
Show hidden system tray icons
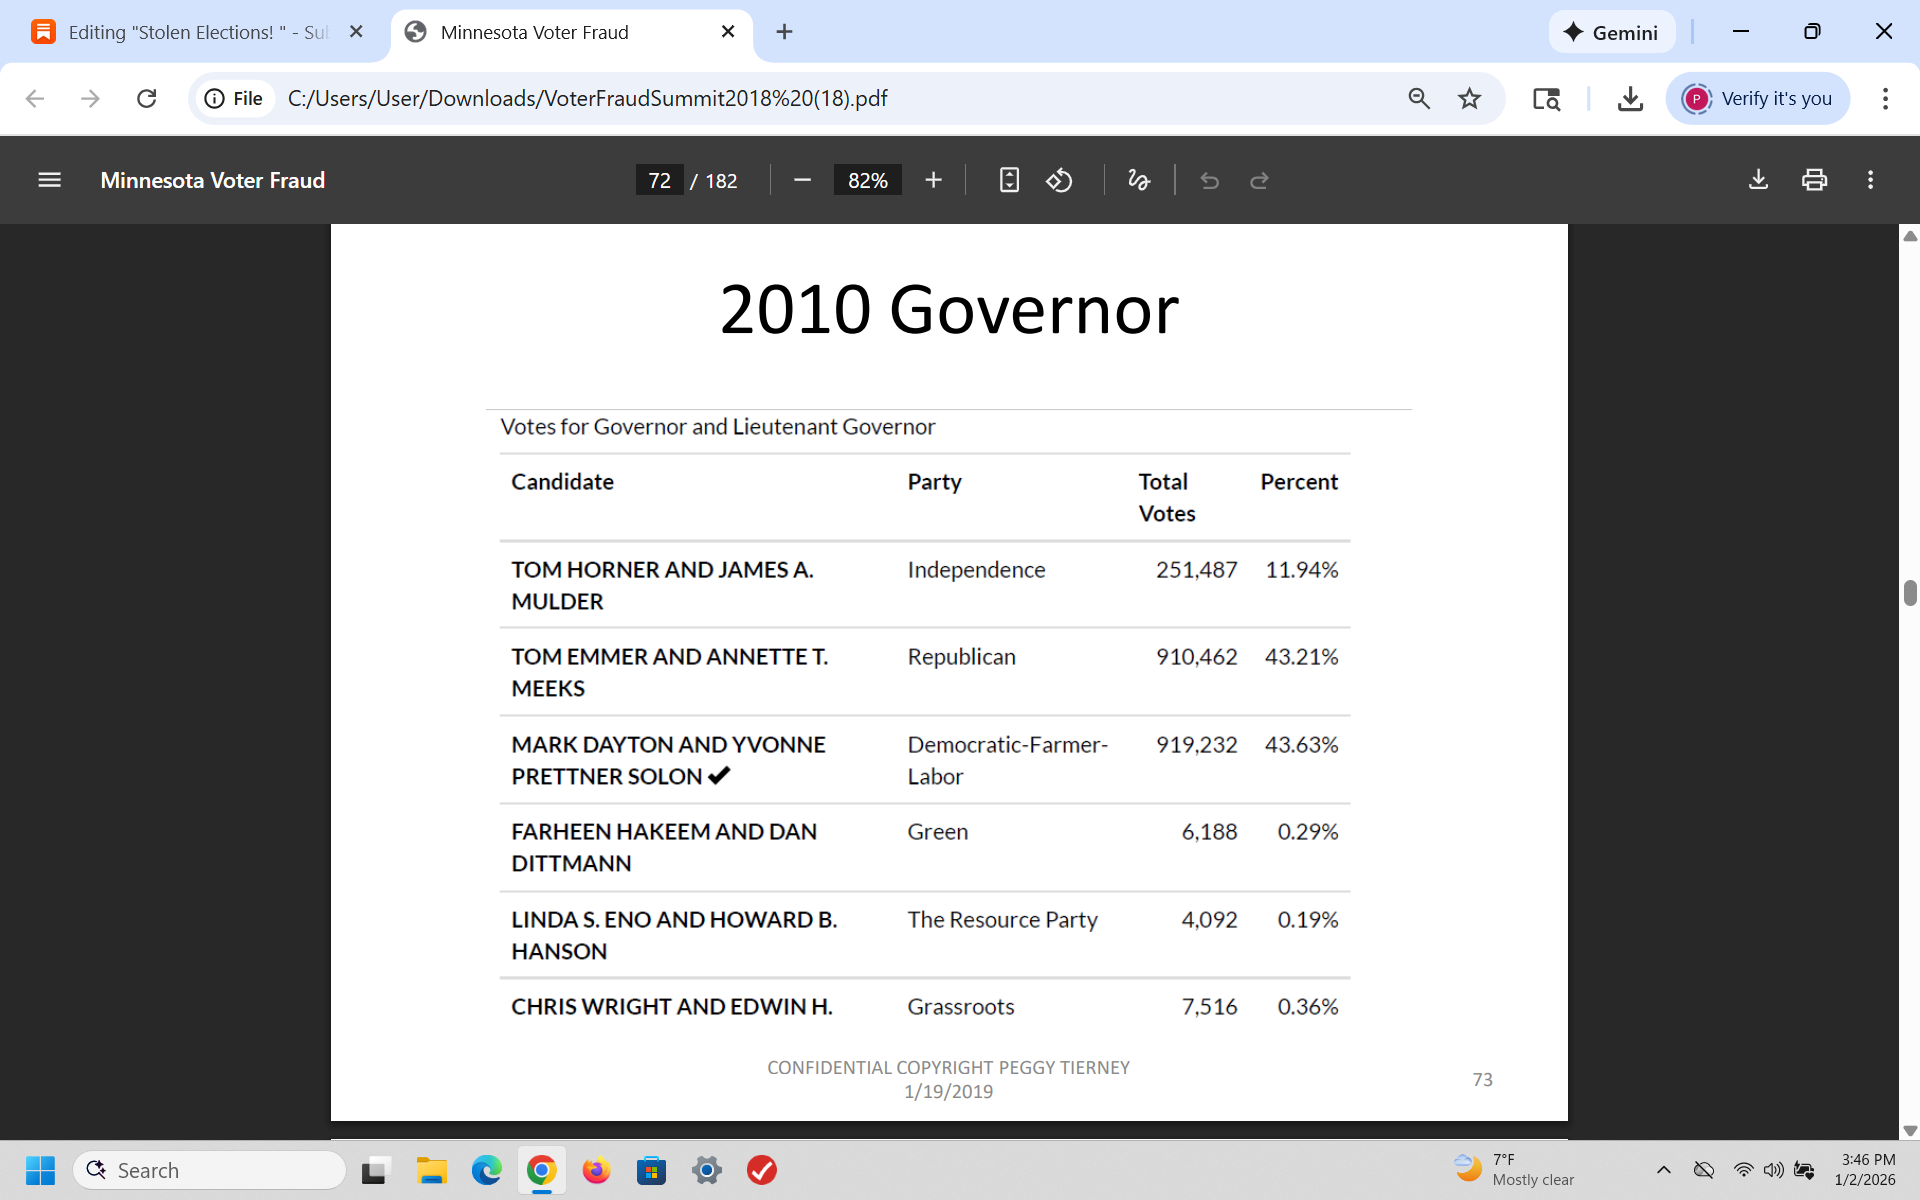pyautogui.click(x=1664, y=1170)
